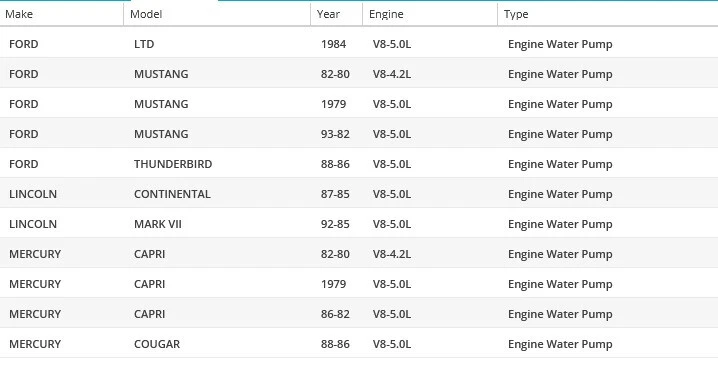718x367 pixels.
Task: Click 1979 in the Ford Mustang row
Action: coord(333,104)
